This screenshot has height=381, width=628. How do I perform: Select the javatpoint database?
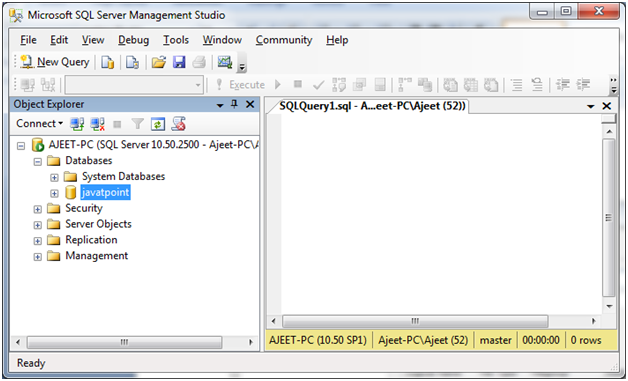pos(106,192)
